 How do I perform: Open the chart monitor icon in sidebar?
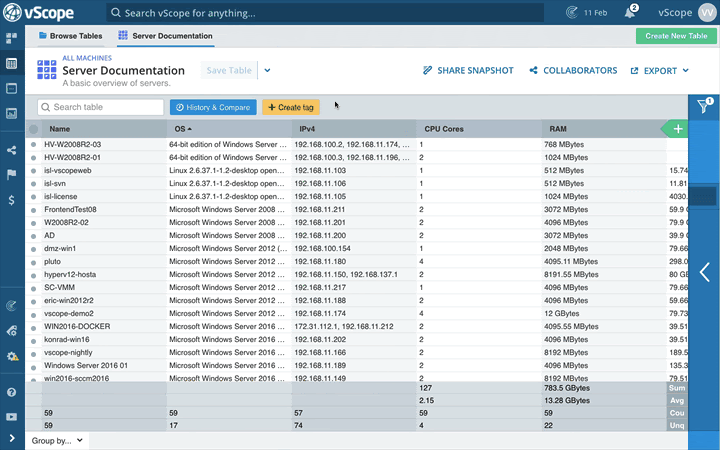click(x=11, y=113)
